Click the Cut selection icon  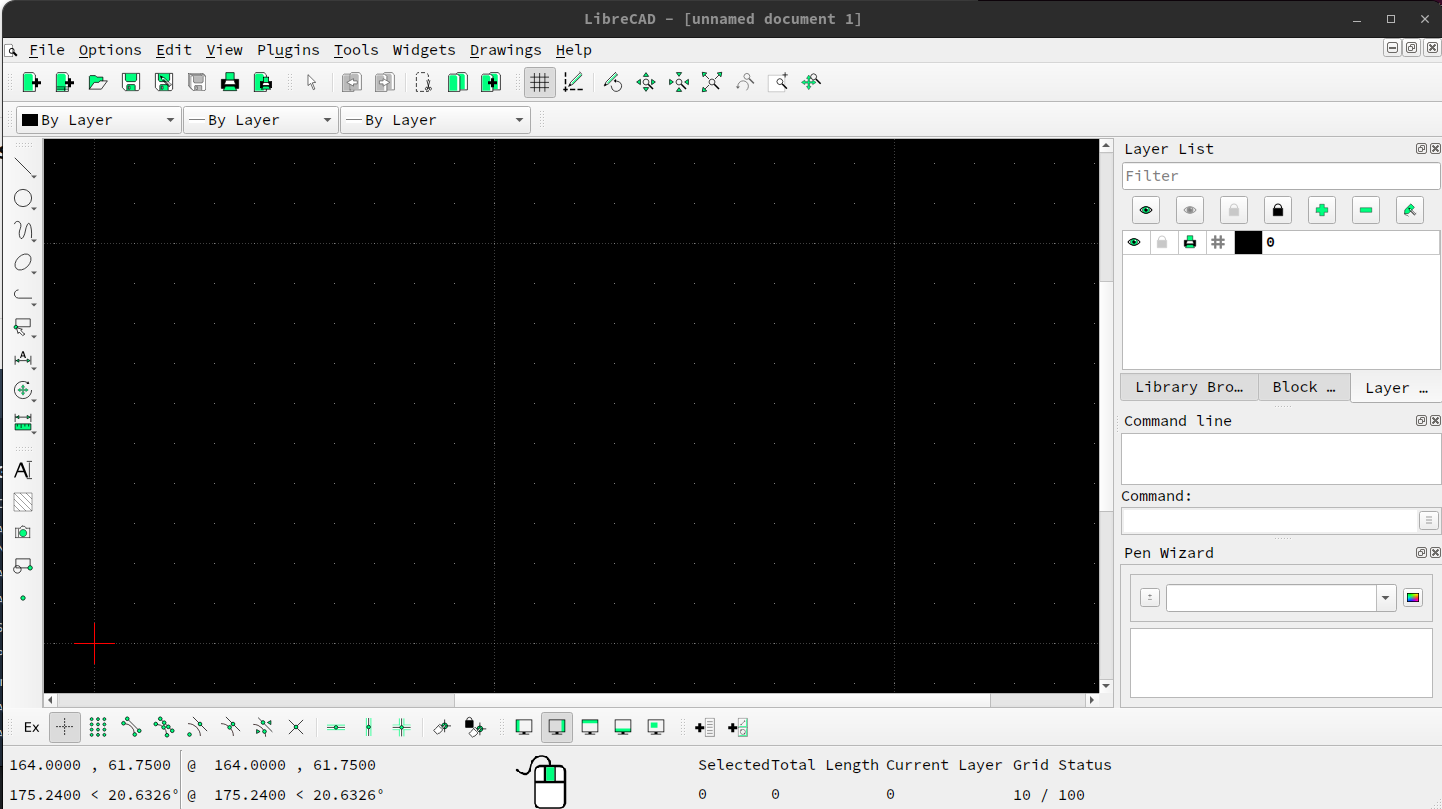pos(424,82)
